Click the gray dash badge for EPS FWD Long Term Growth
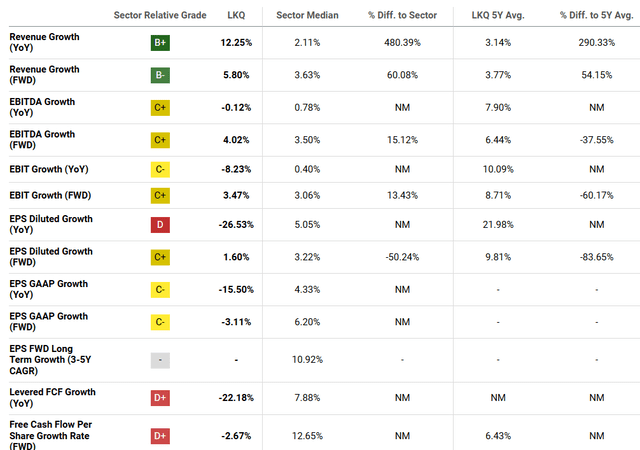Image resolution: width=640 pixels, height=450 pixels. 160,358
